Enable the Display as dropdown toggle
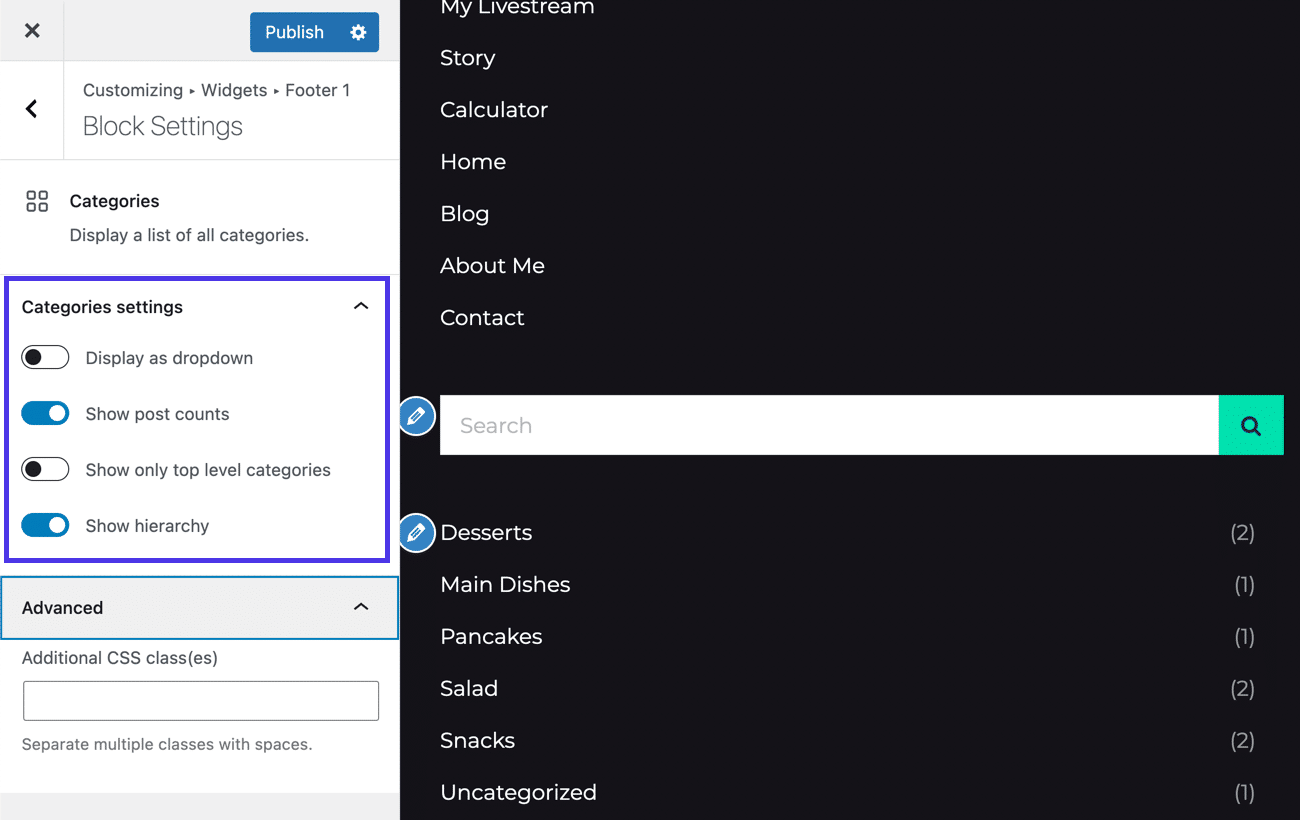This screenshot has height=820, width=1300. click(45, 357)
